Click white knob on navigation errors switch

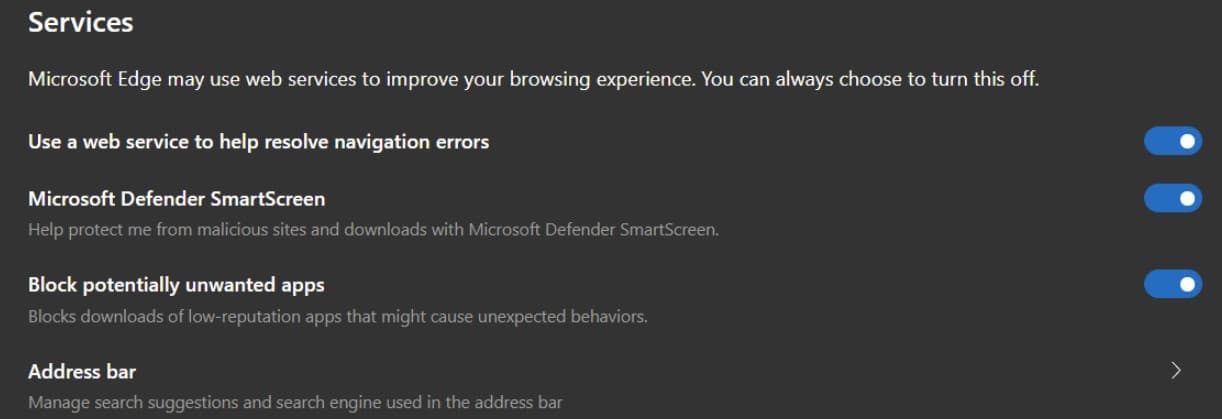point(1187,142)
